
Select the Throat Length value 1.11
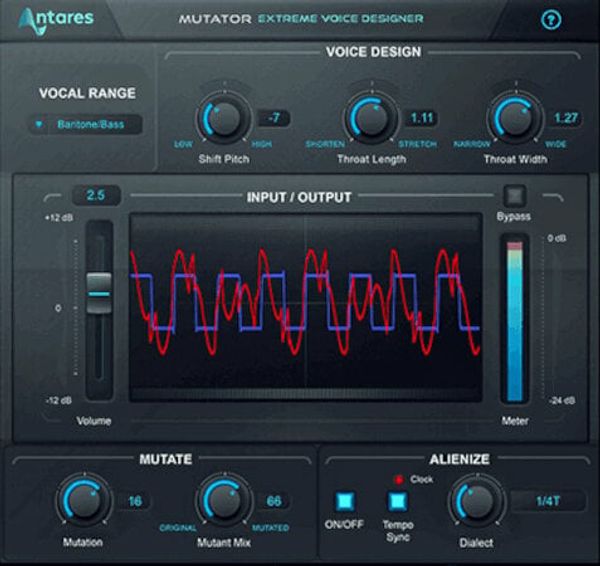(421, 118)
